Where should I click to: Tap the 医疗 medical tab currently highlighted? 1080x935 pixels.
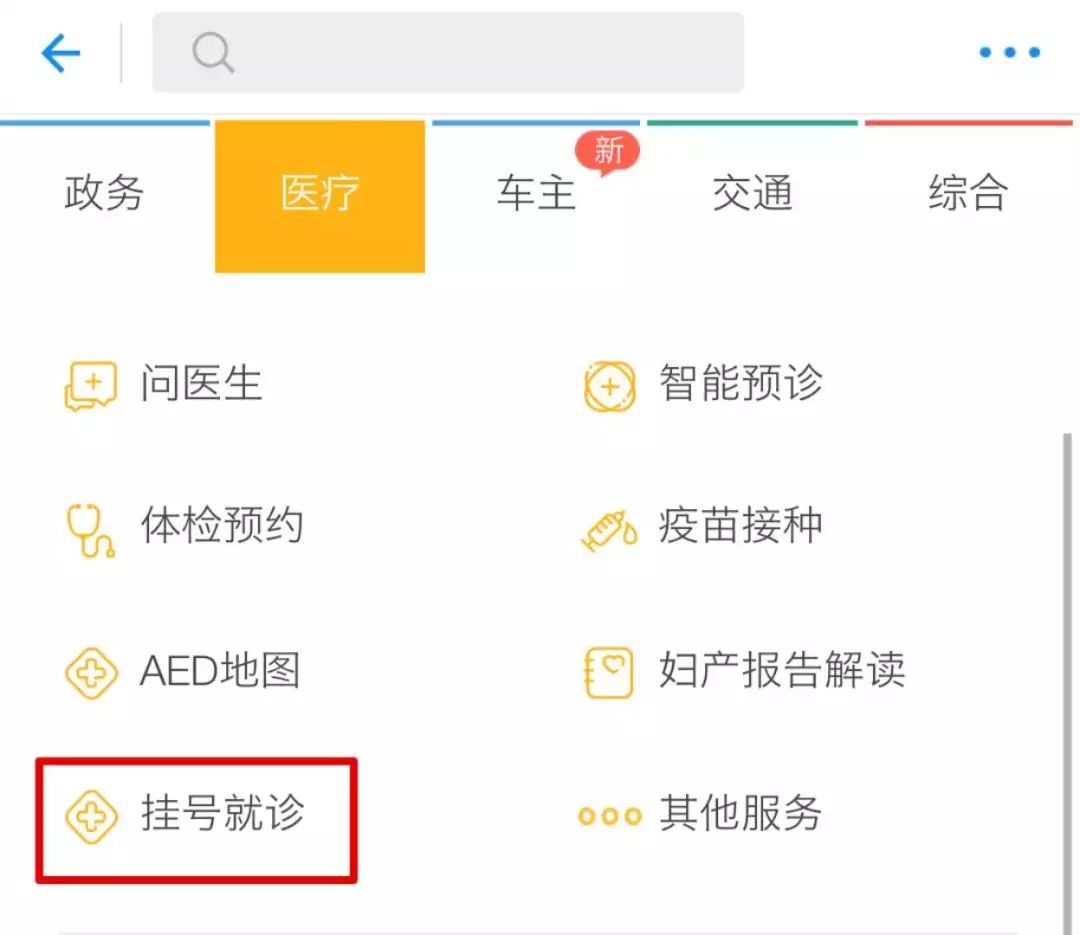click(x=320, y=195)
